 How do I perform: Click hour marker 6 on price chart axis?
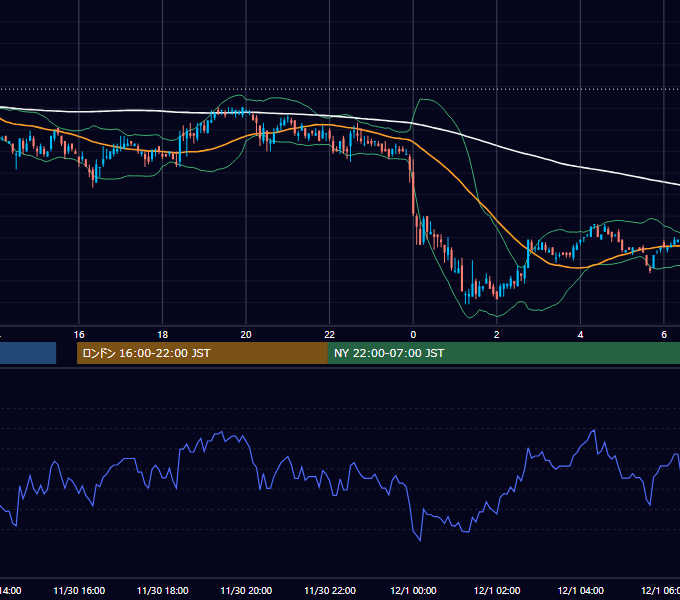tap(664, 335)
